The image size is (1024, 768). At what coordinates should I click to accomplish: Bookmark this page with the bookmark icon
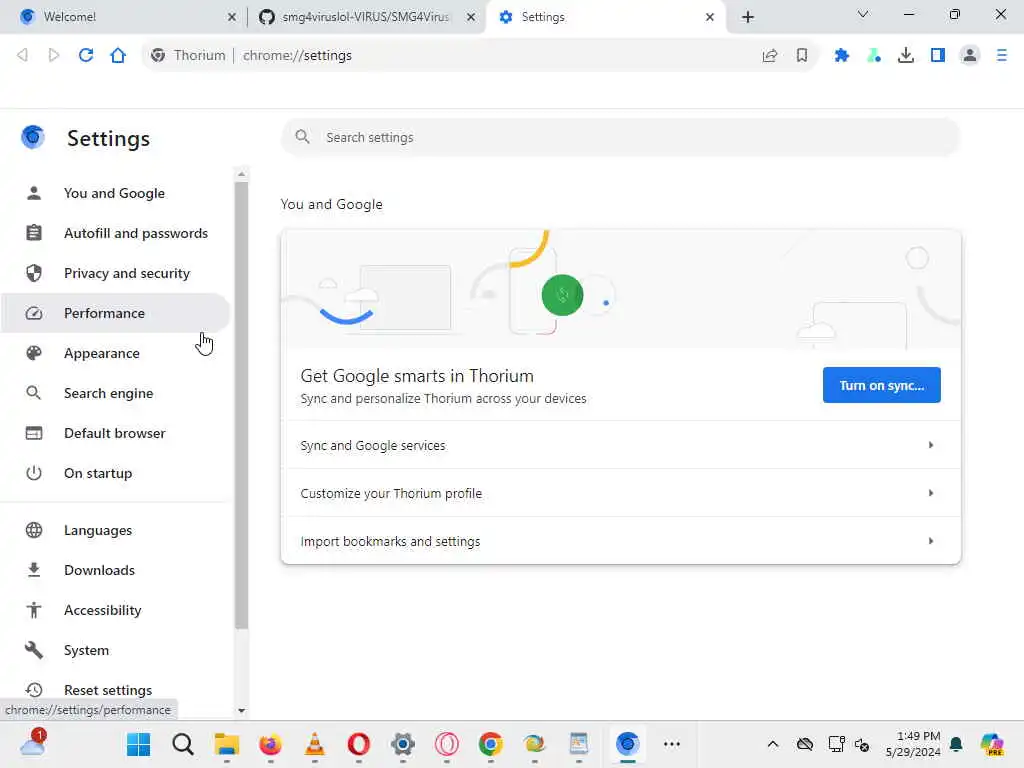pos(802,56)
